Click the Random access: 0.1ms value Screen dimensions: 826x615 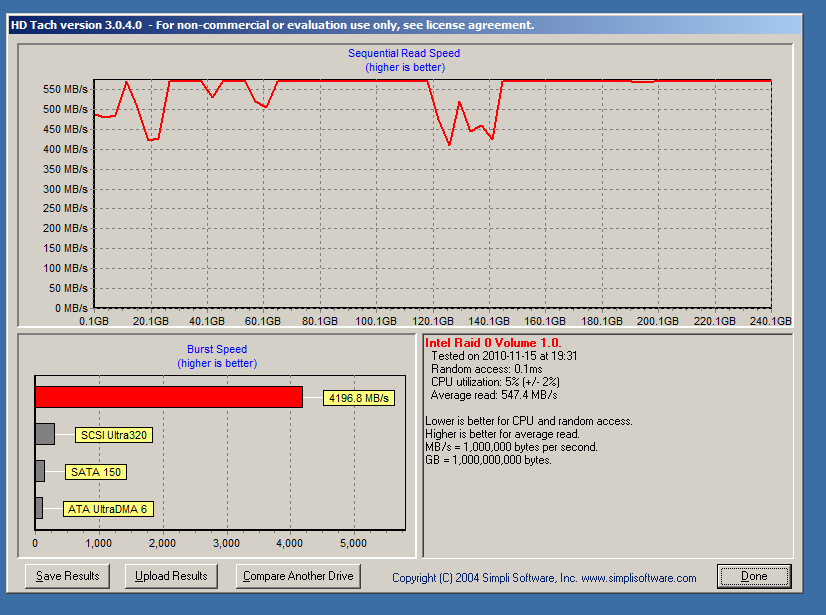pos(487,369)
